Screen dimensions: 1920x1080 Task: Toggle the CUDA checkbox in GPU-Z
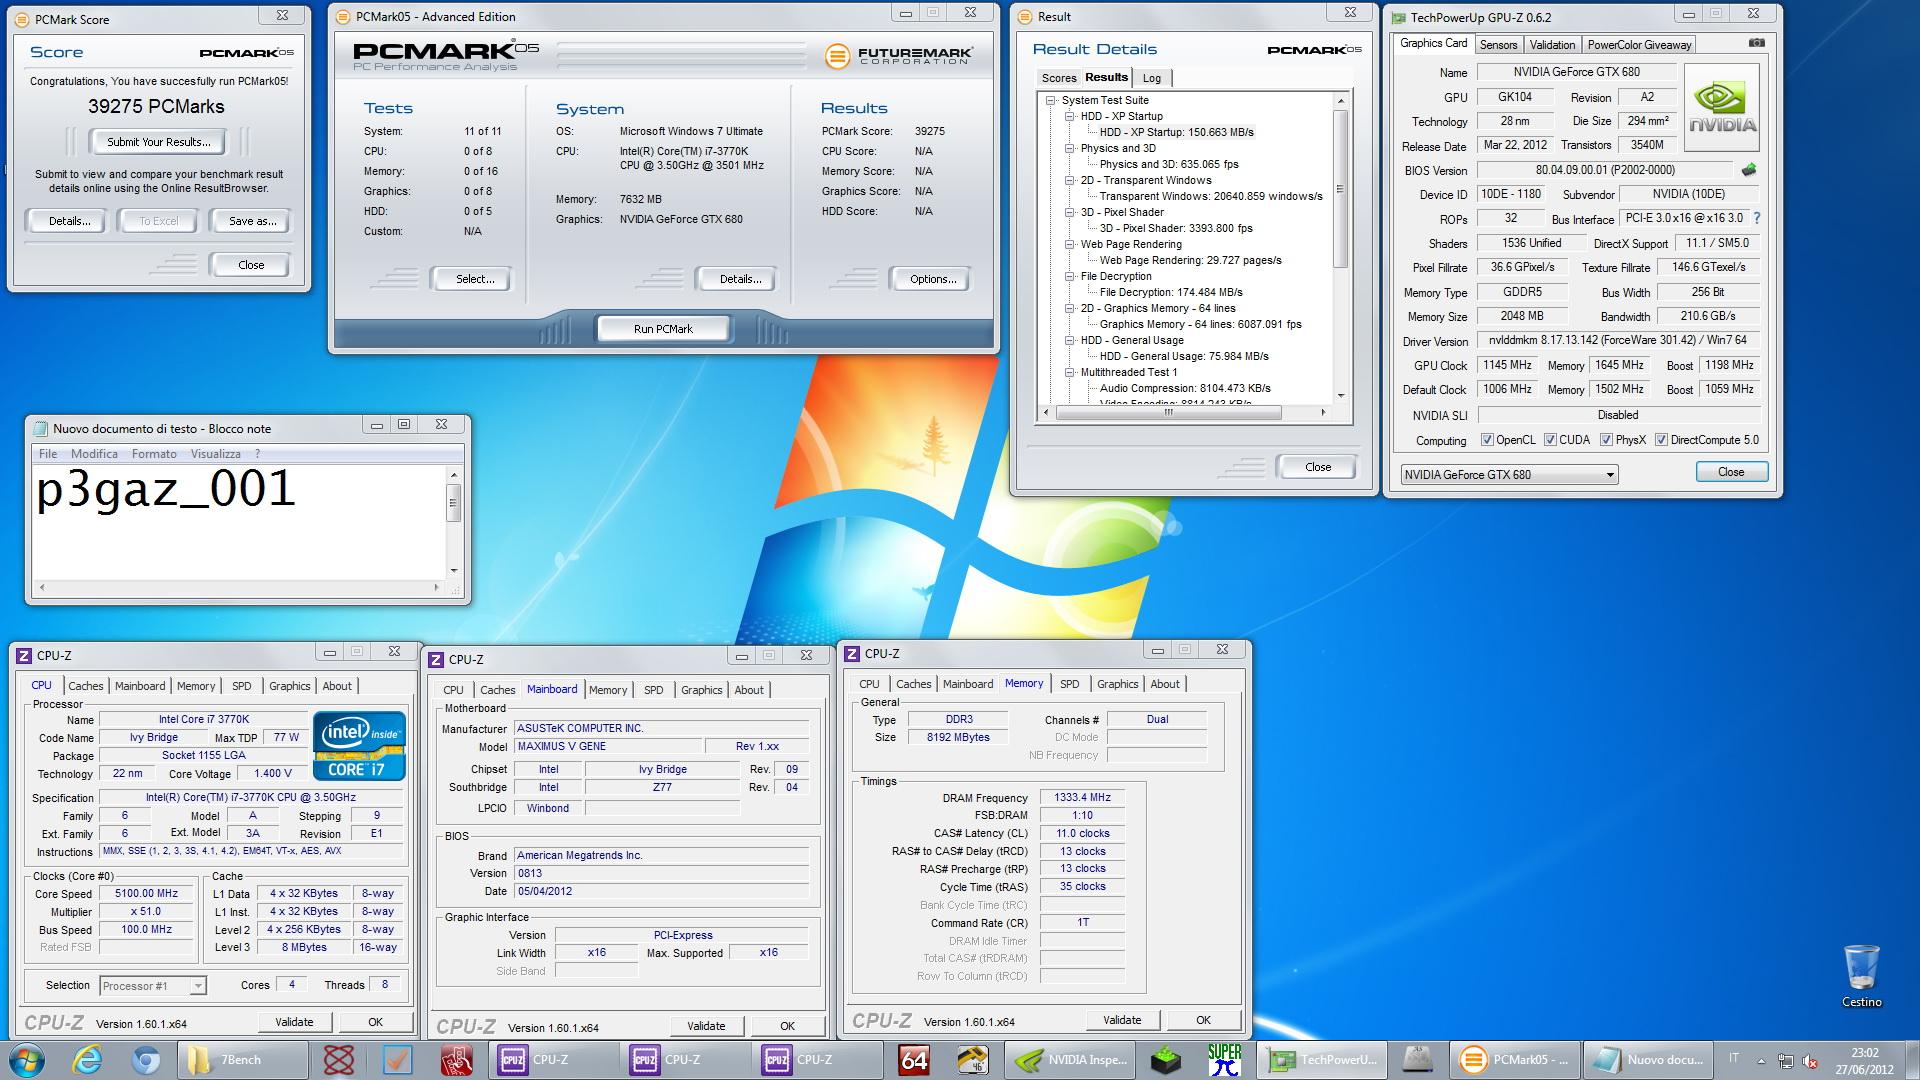(1550, 440)
